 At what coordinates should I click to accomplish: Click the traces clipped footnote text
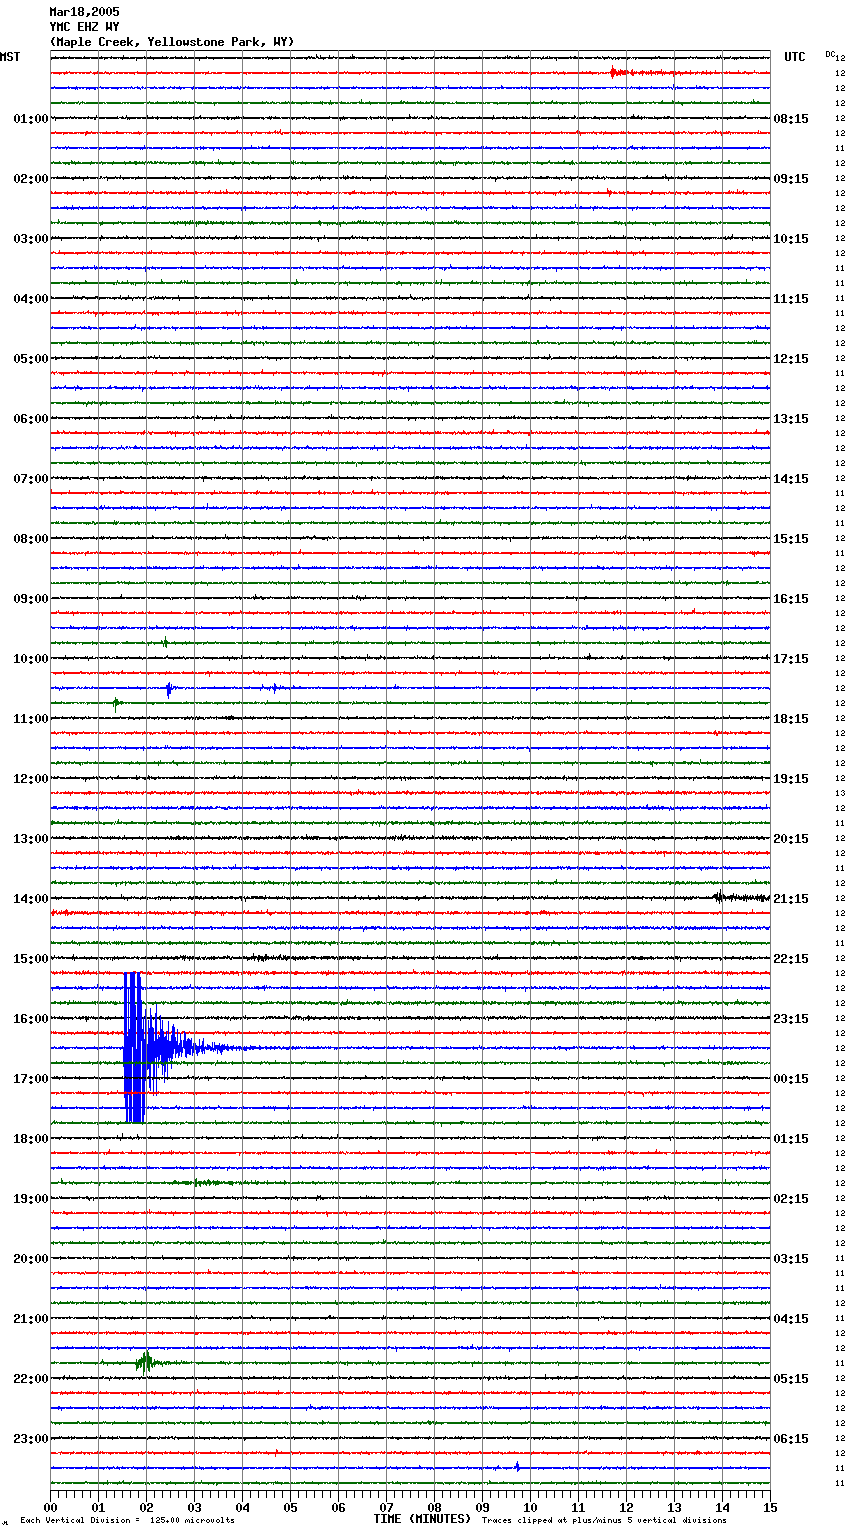tap(604, 1521)
